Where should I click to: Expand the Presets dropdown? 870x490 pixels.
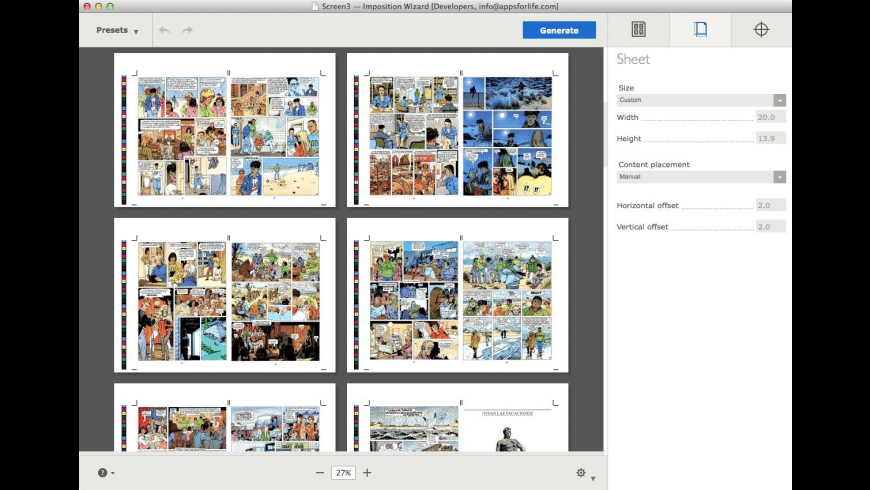(117, 30)
